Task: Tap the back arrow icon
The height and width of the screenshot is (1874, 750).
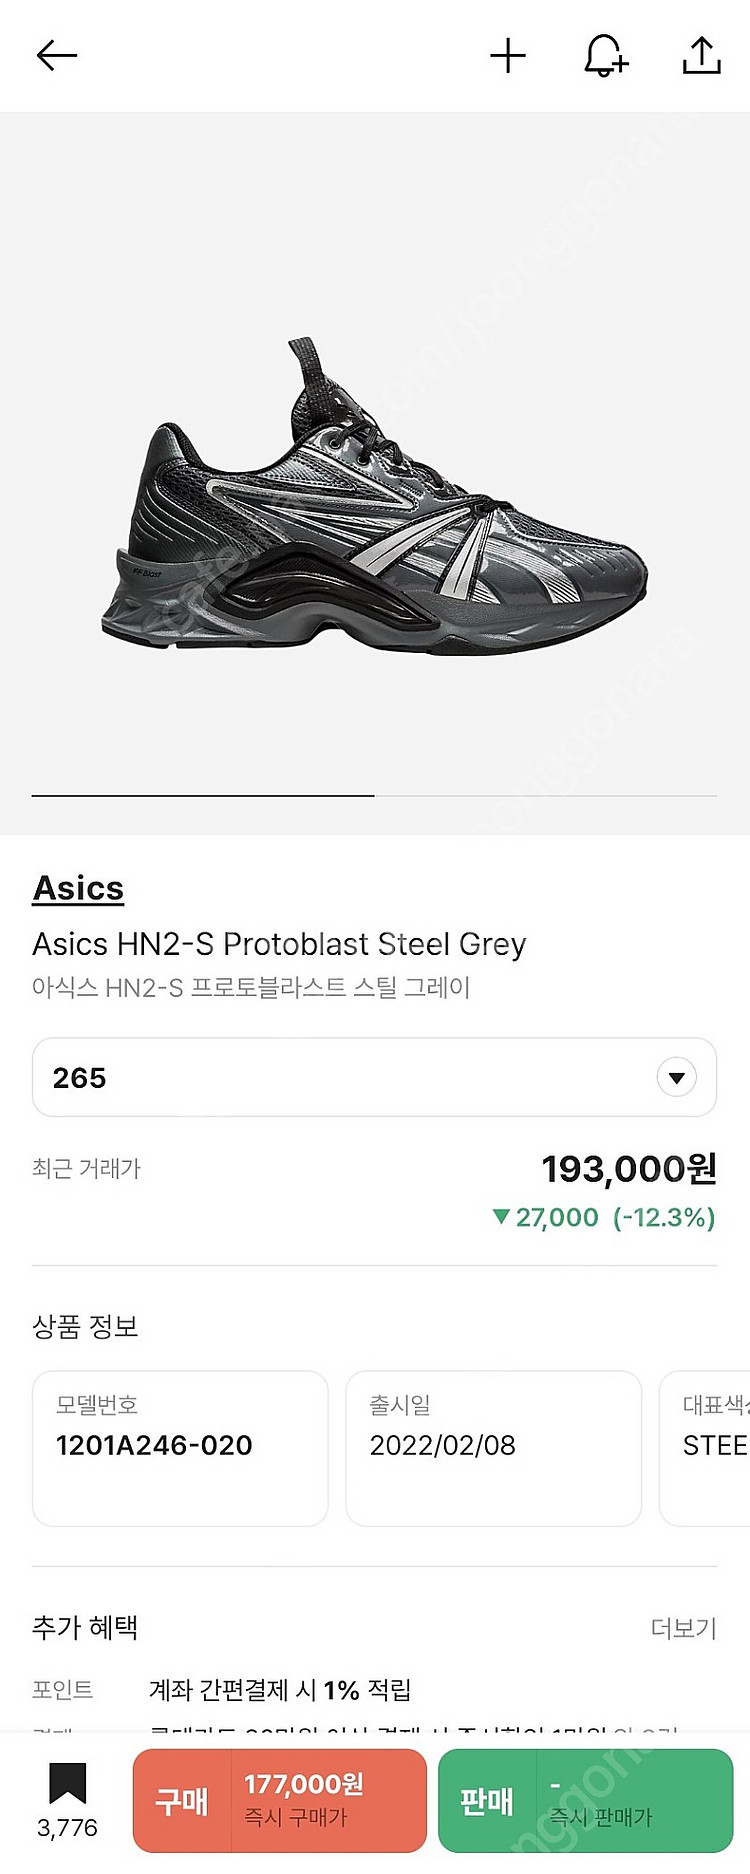Action: tap(57, 55)
